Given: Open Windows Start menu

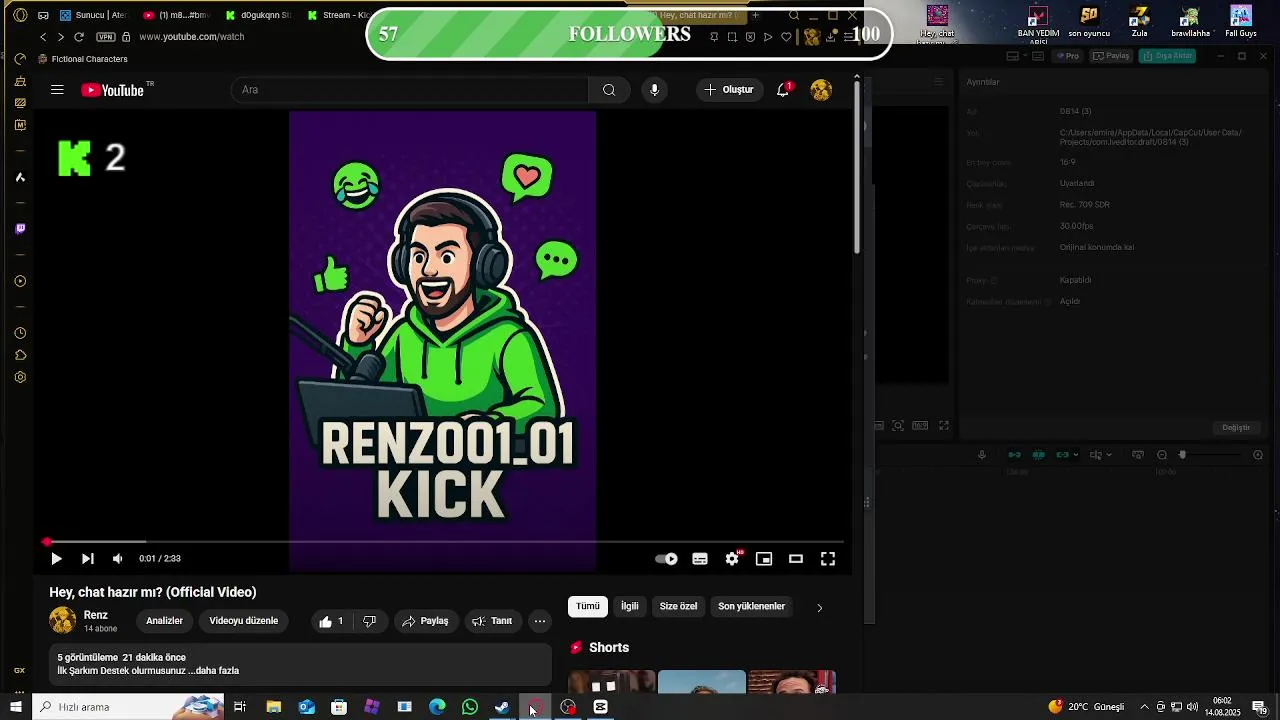Looking at the screenshot, I should tap(16, 707).
